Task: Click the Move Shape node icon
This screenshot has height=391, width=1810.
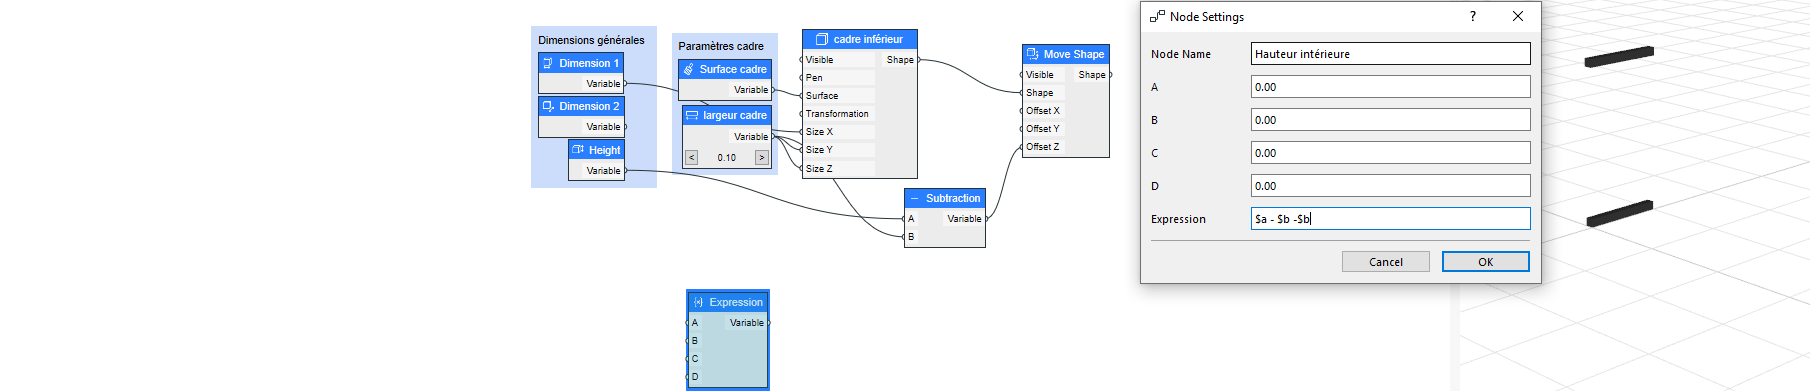Action: [x=1033, y=54]
